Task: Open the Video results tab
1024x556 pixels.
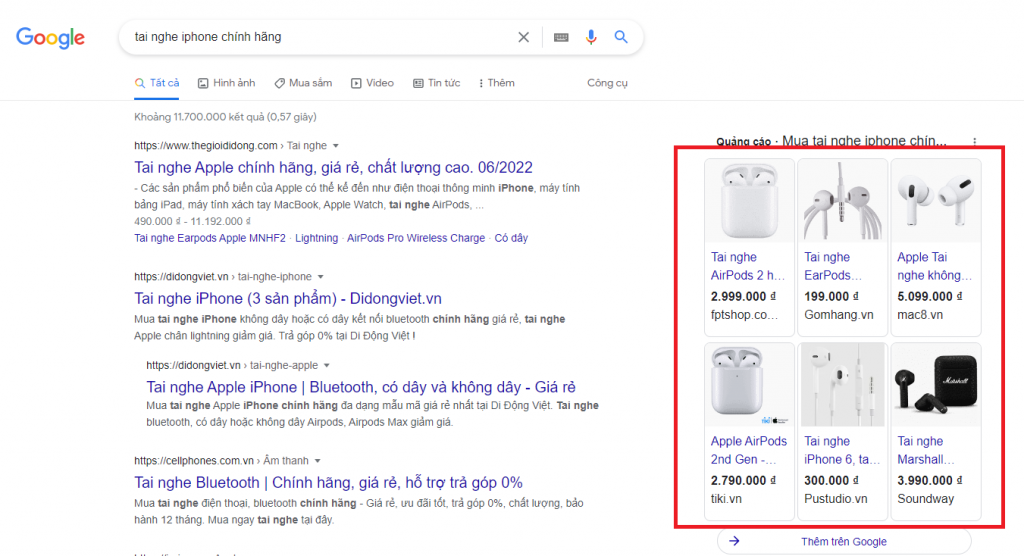Action: pyautogui.click(x=372, y=83)
